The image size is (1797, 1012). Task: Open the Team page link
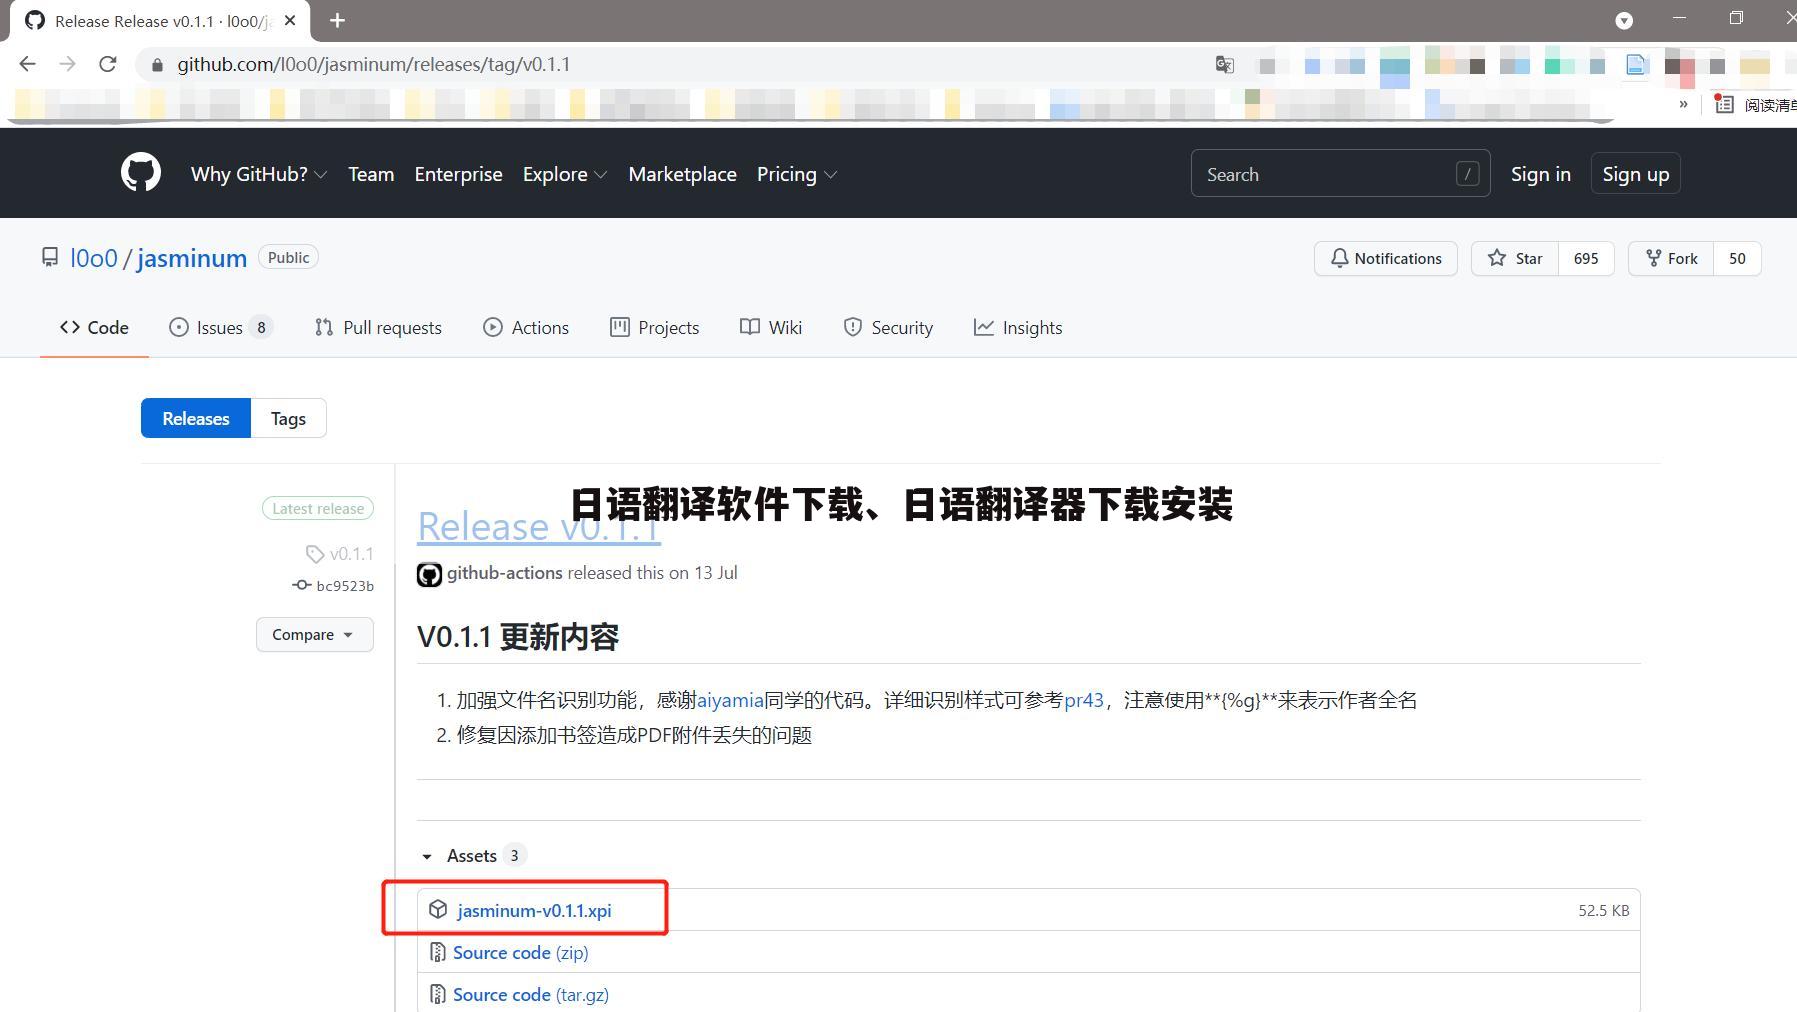tap(371, 174)
